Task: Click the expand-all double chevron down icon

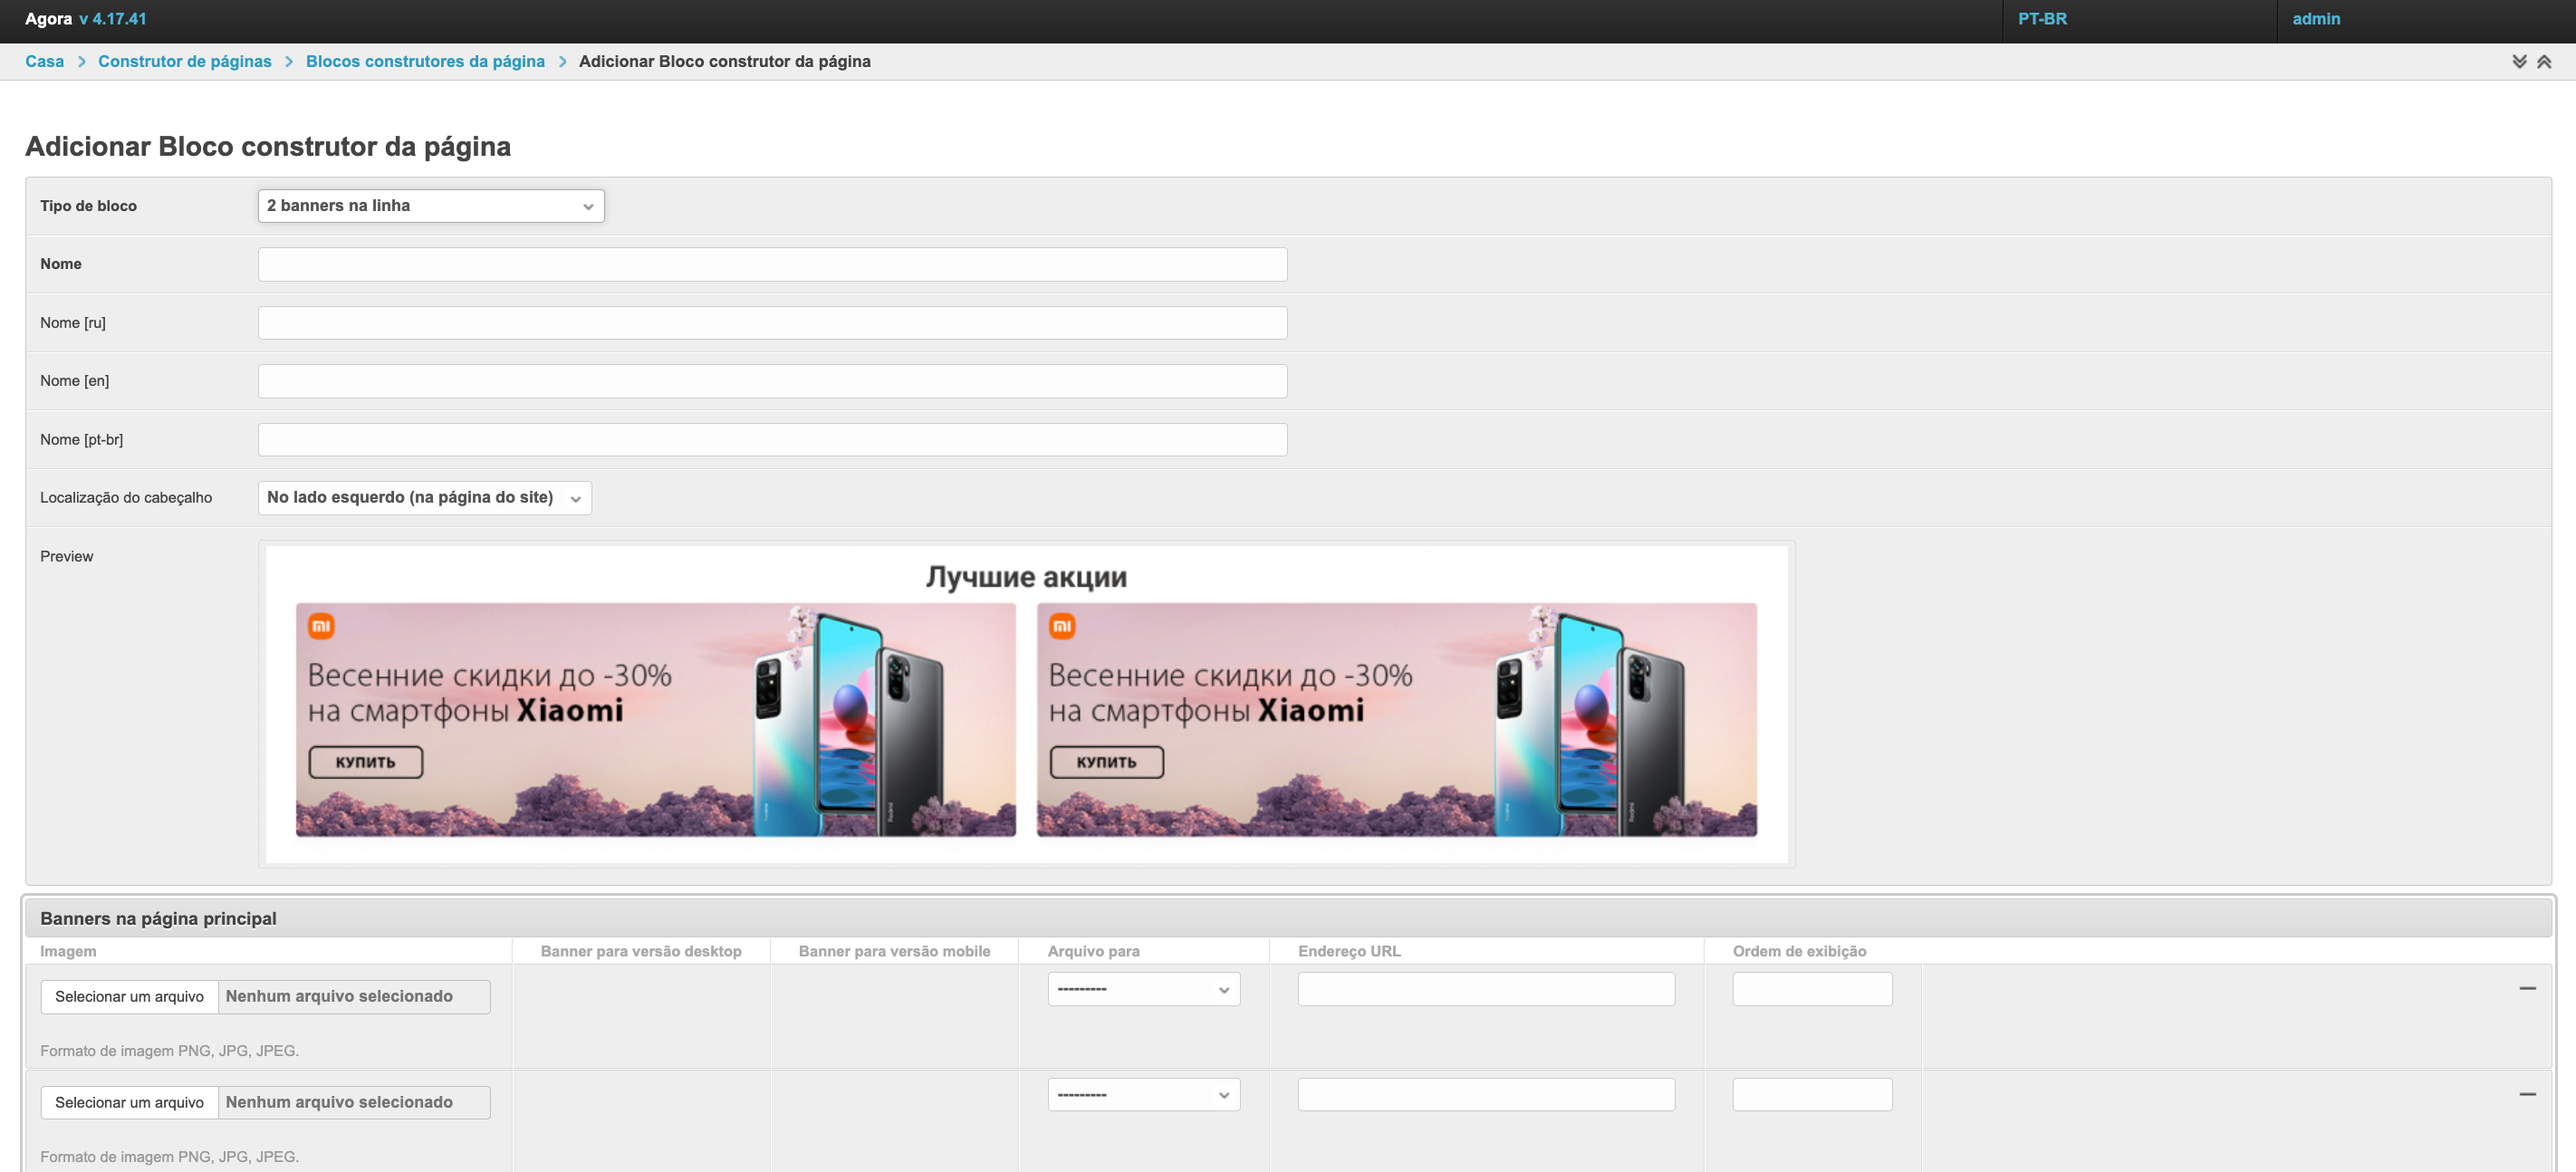Action: (x=2519, y=62)
